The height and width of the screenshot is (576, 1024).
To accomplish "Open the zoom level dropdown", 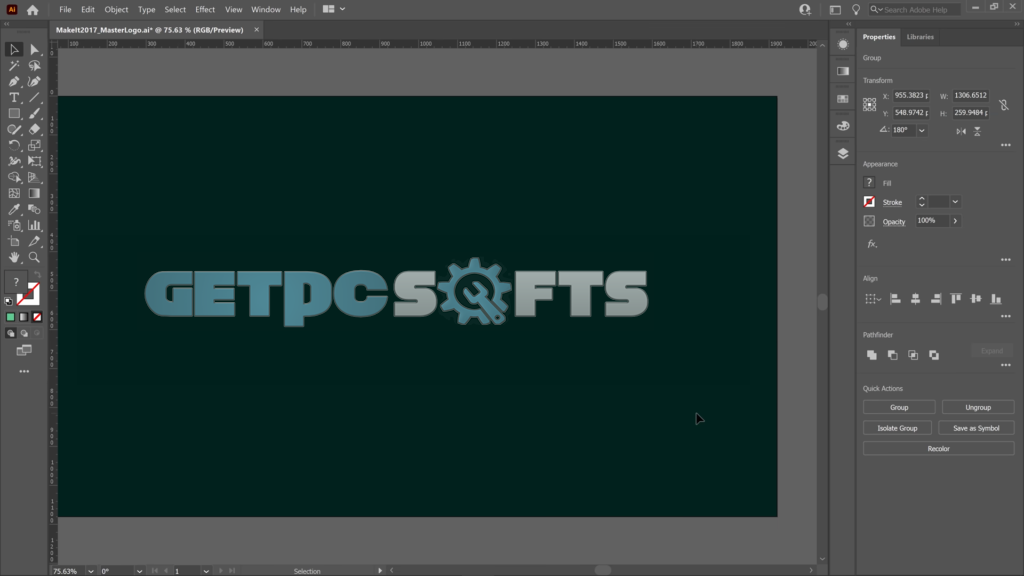I will 91,571.
